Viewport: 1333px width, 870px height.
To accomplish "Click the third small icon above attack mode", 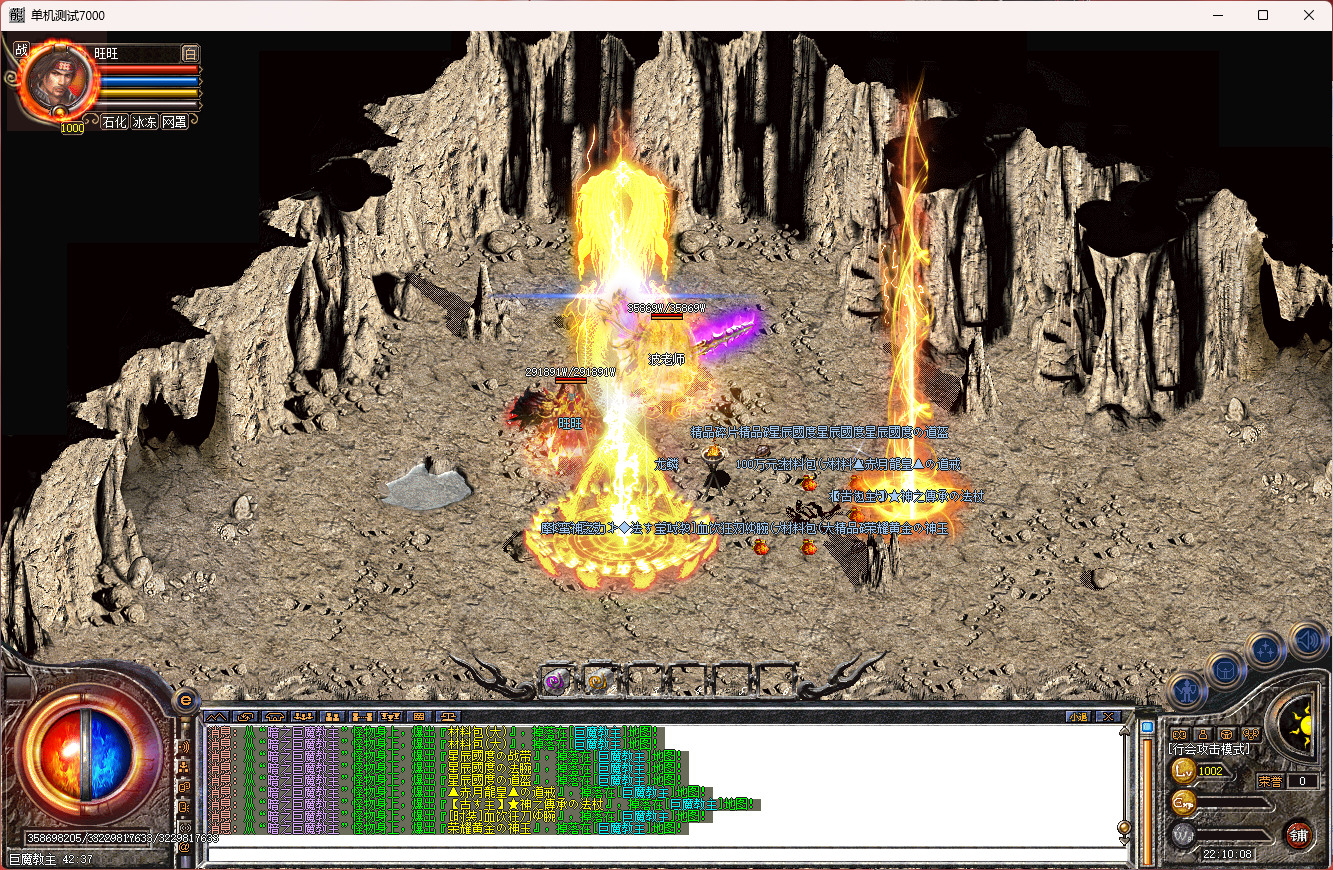I will tap(1227, 735).
